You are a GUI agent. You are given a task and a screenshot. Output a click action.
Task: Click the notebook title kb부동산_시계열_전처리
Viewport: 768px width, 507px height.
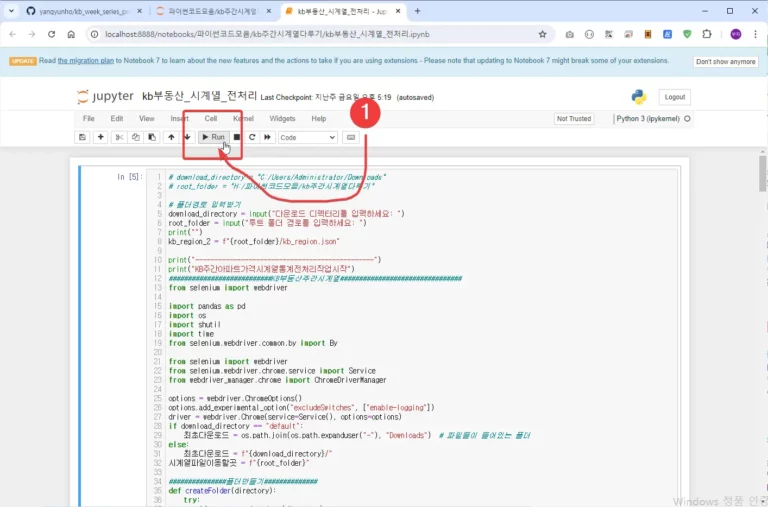click(199, 96)
